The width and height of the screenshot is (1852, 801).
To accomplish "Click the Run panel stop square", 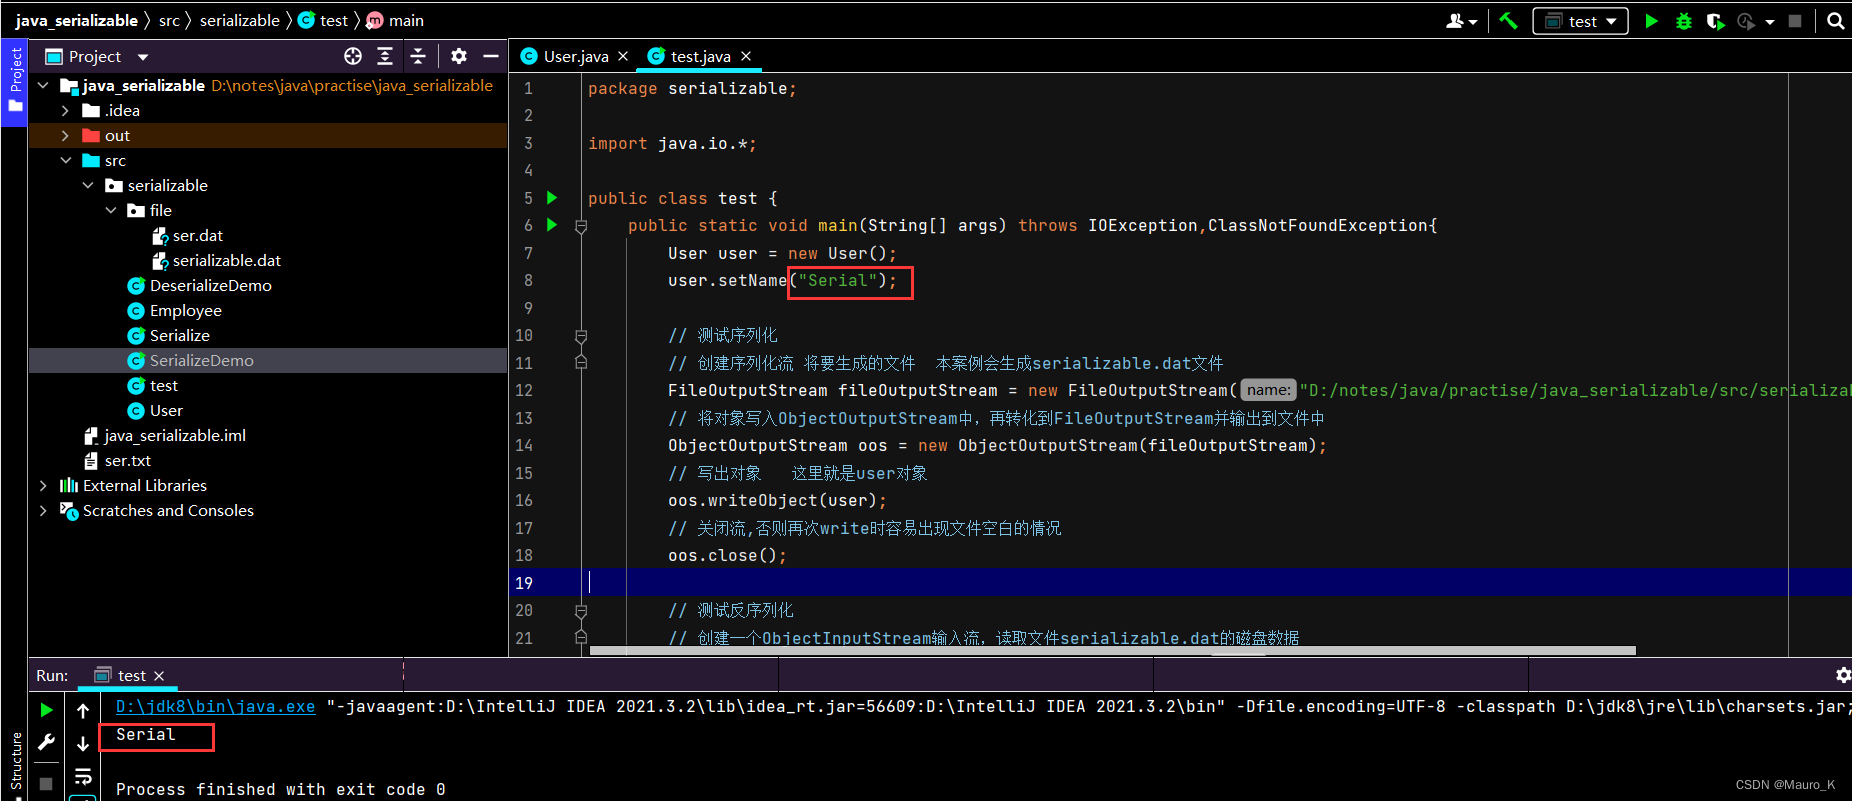I will (46, 783).
